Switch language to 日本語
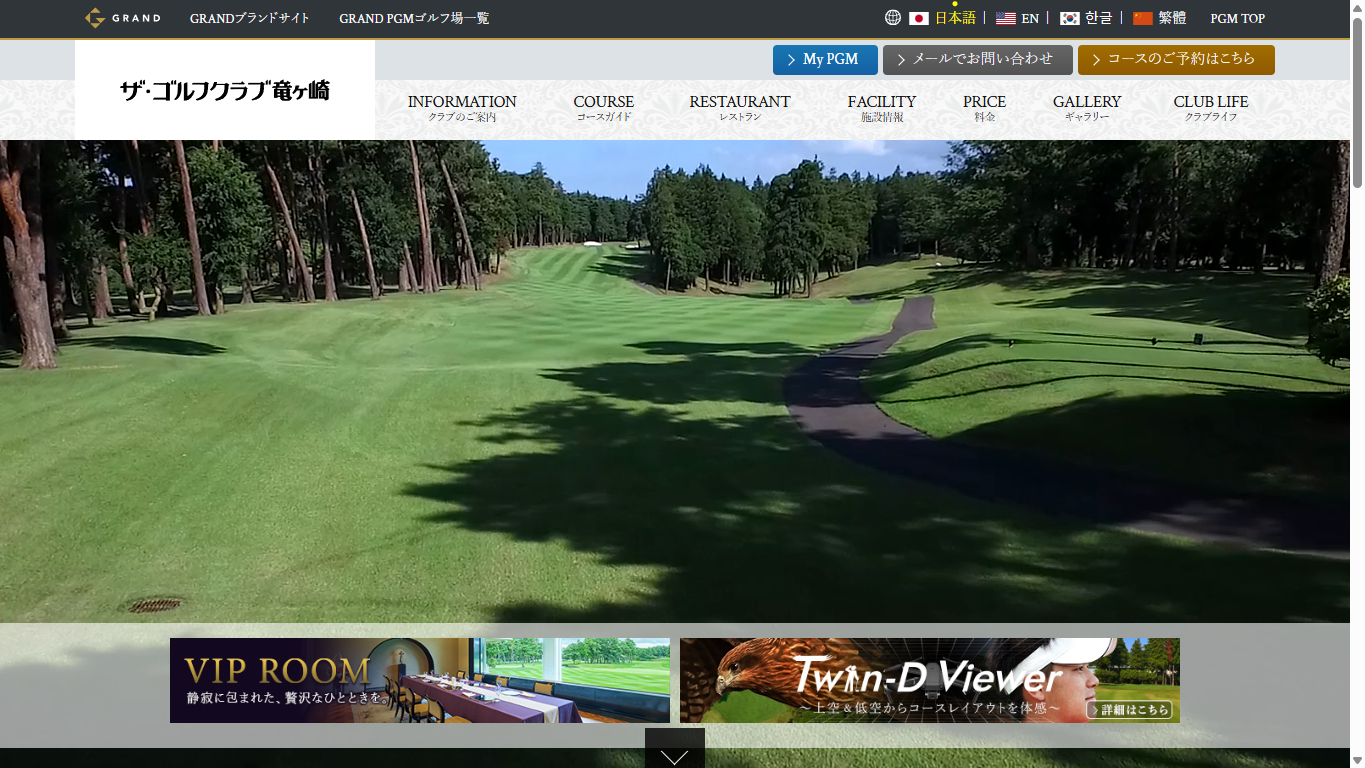This screenshot has height=768, width=1365. tap(955, 18)
